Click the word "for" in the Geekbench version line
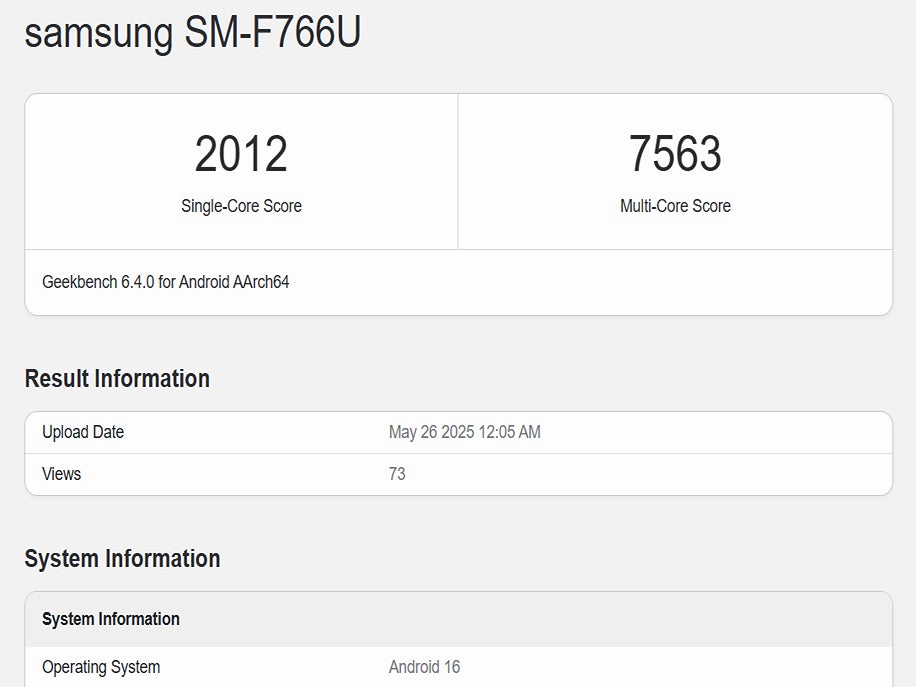The height and width of the screenshot is (687, 916). [165, 282]
